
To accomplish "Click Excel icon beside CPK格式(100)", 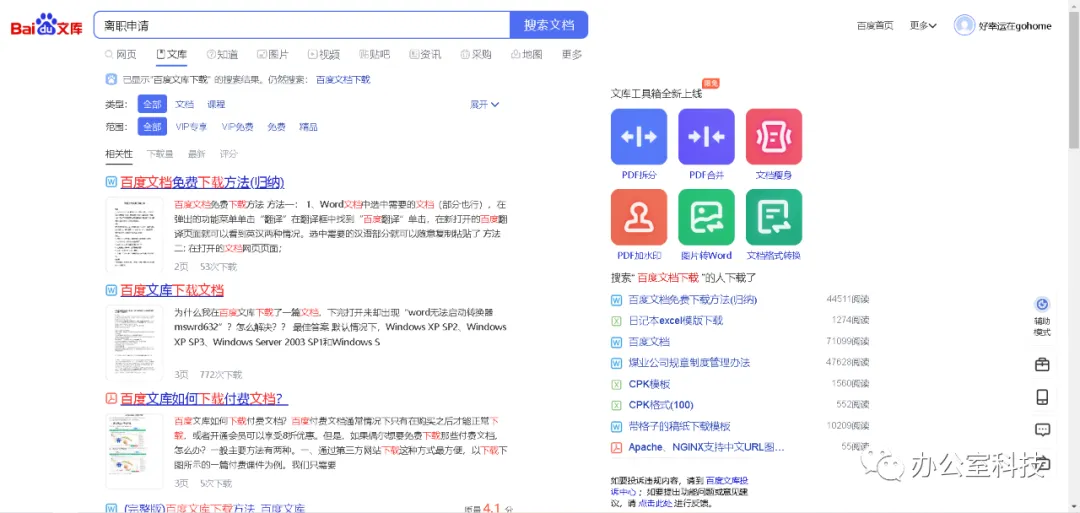I will click(616, 405).
